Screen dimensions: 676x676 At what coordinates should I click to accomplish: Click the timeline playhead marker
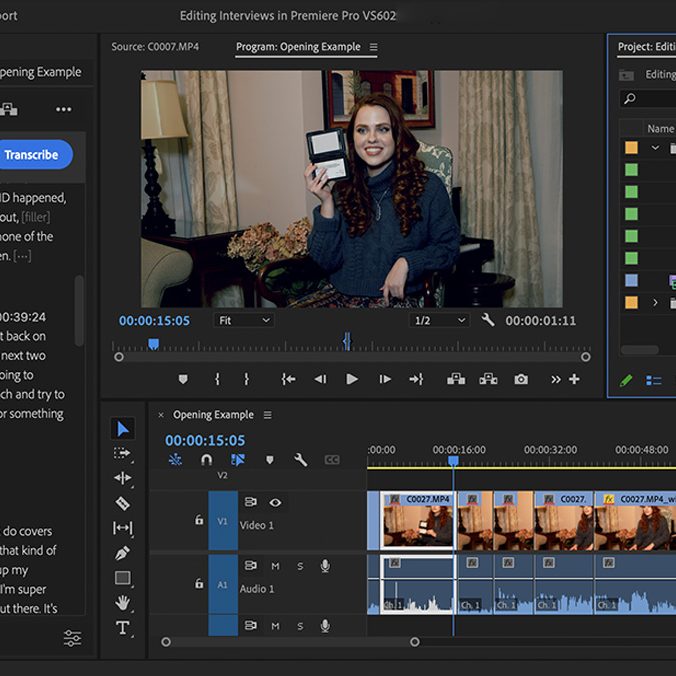click(453, 461)
